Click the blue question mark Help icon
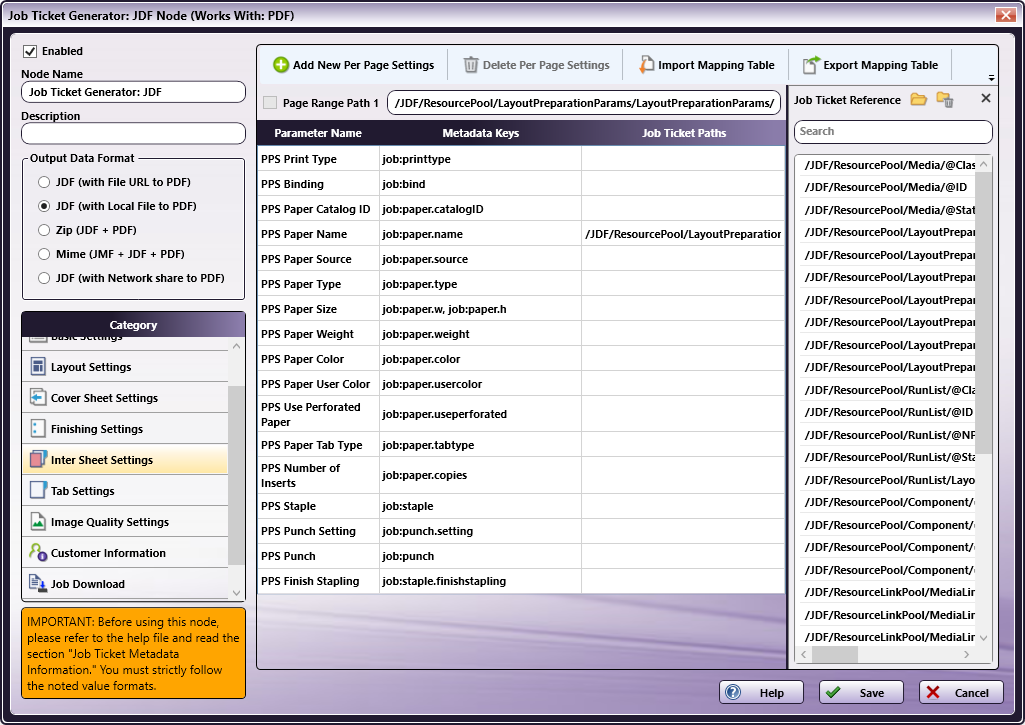 tap(733, 692)
